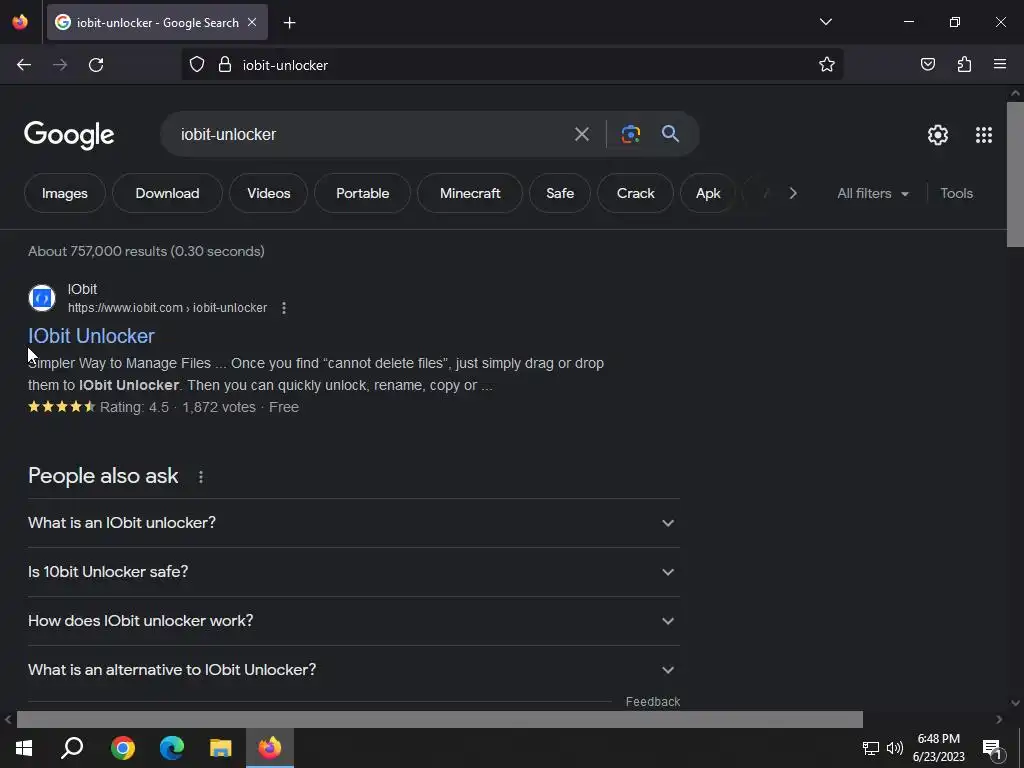The width and height of the screenshot is (1024, 768).
Task: Show more filter chips with right arrow
Action: [793, 193]
